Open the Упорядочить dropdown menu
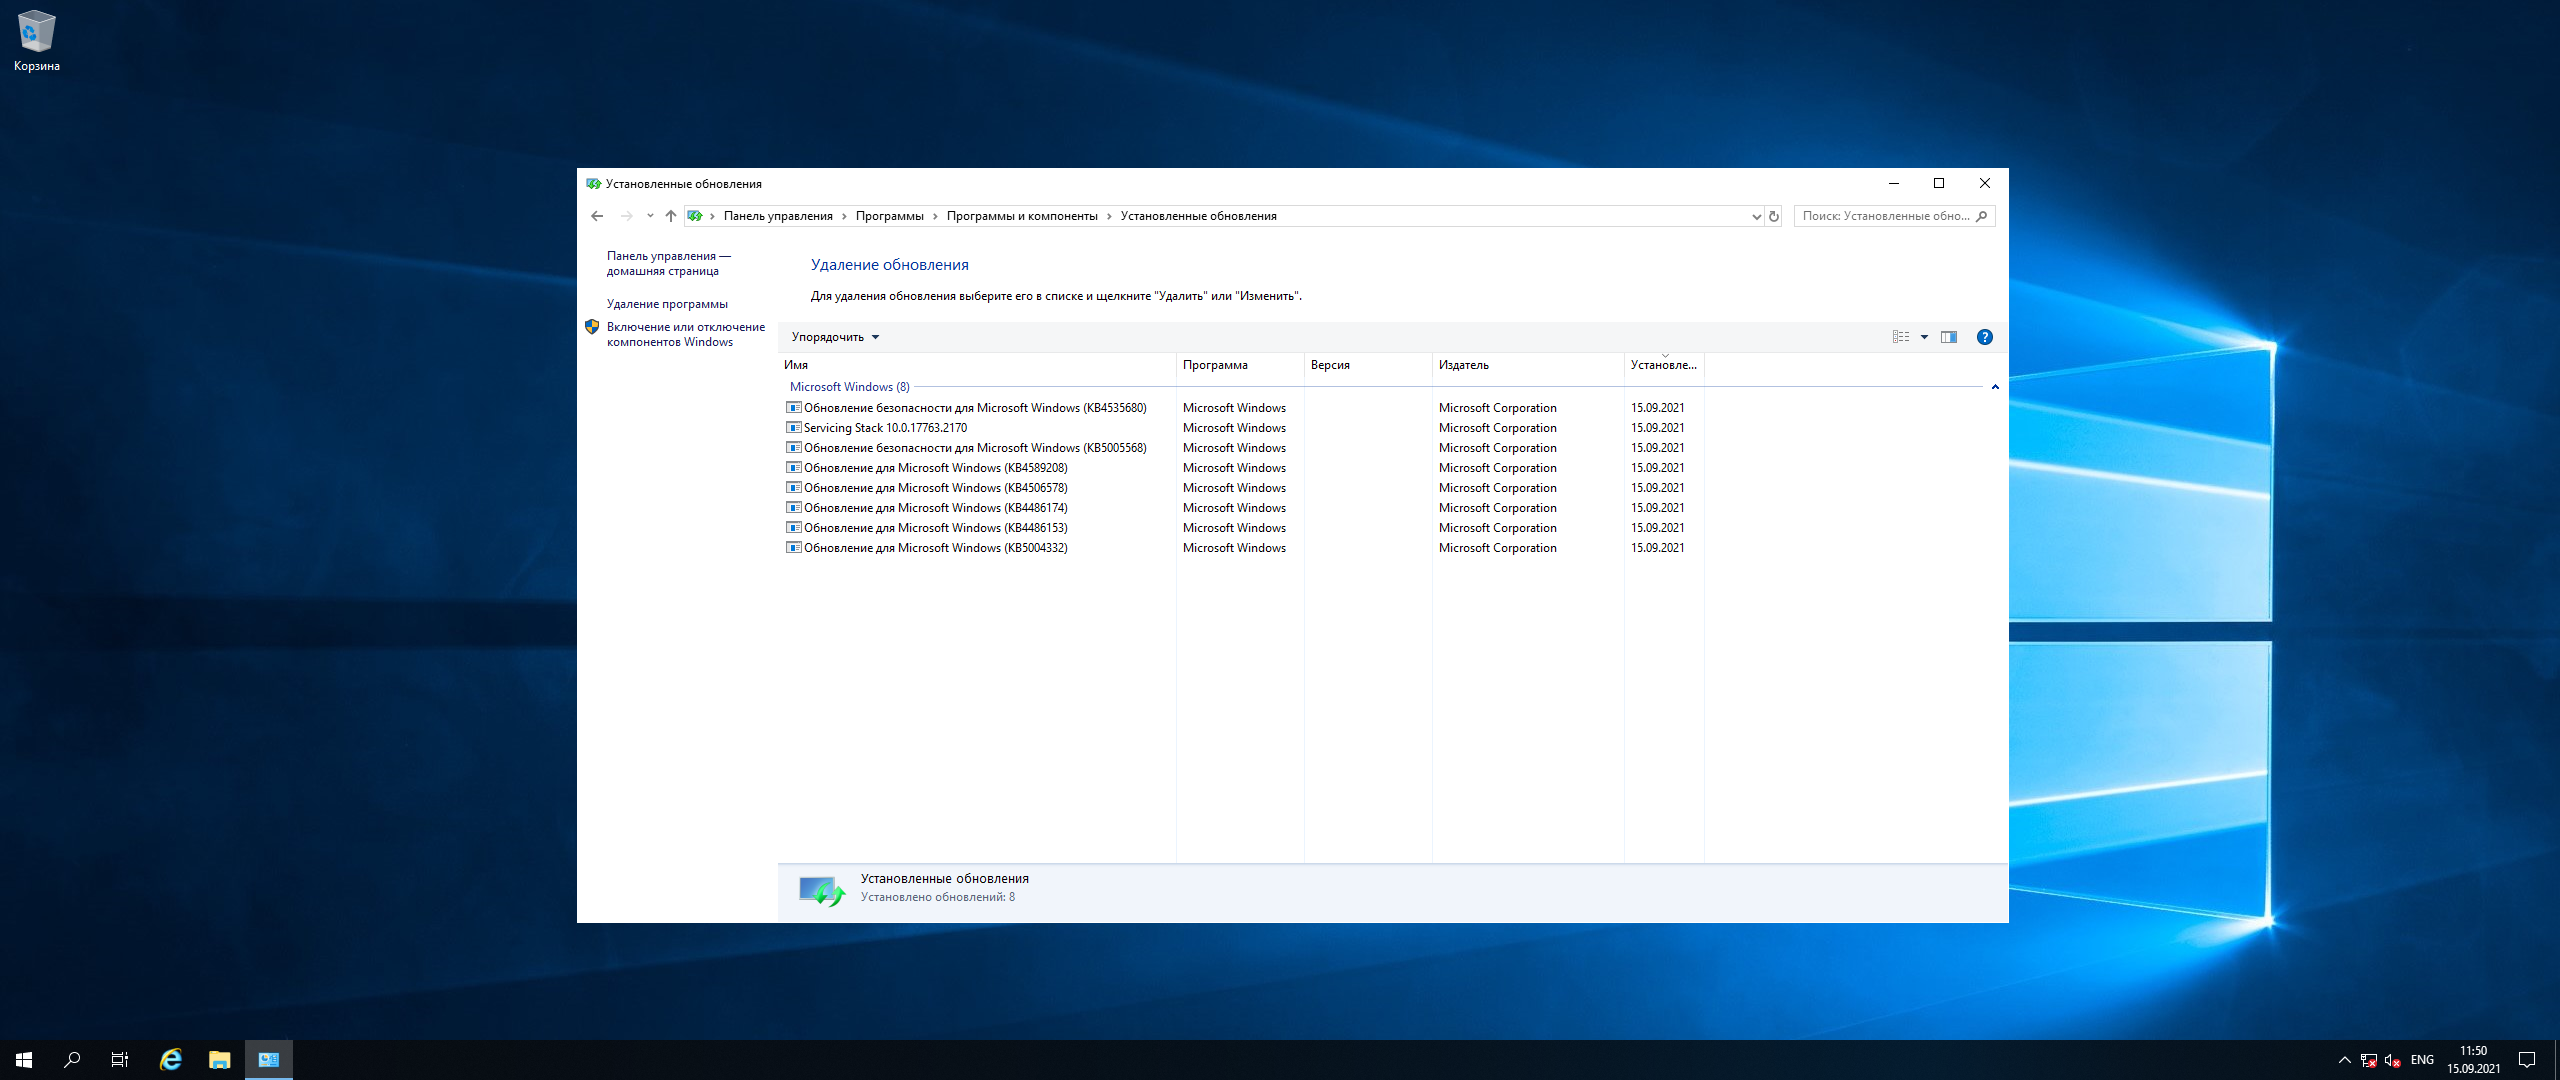 (x=835, y=337)
